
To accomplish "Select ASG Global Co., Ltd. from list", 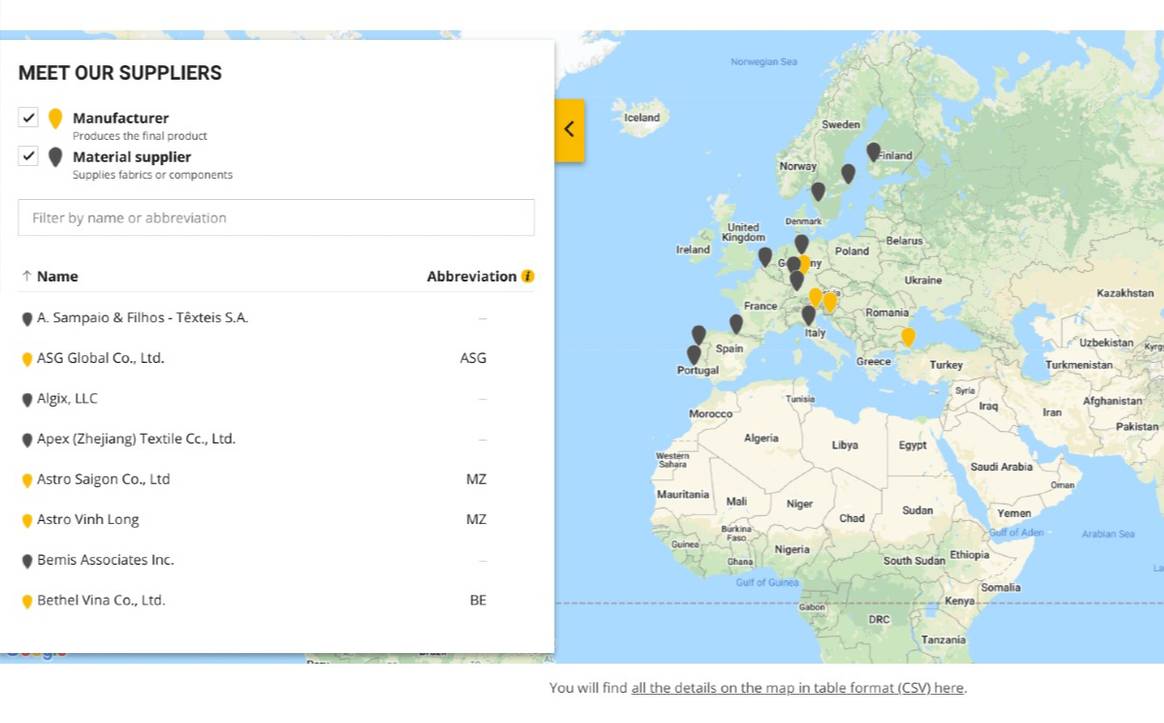I will (x=100, y=358).
